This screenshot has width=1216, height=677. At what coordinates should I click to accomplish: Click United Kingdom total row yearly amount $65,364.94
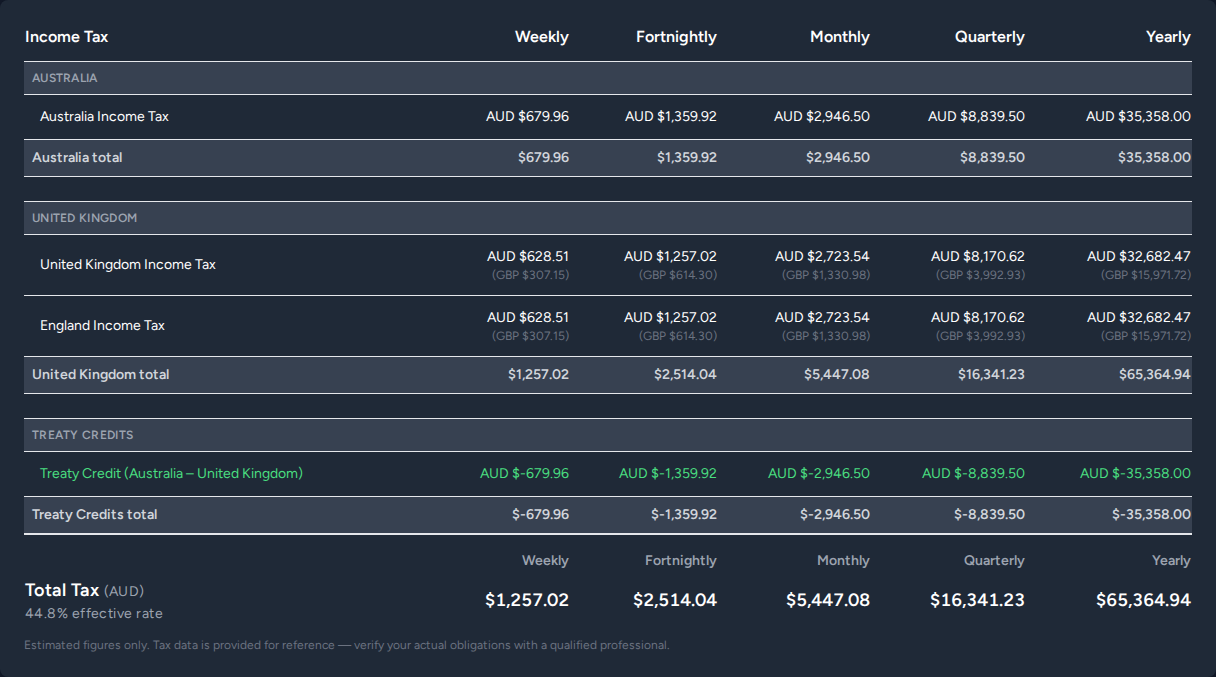pyautogui.click(x=1155, y=374)
